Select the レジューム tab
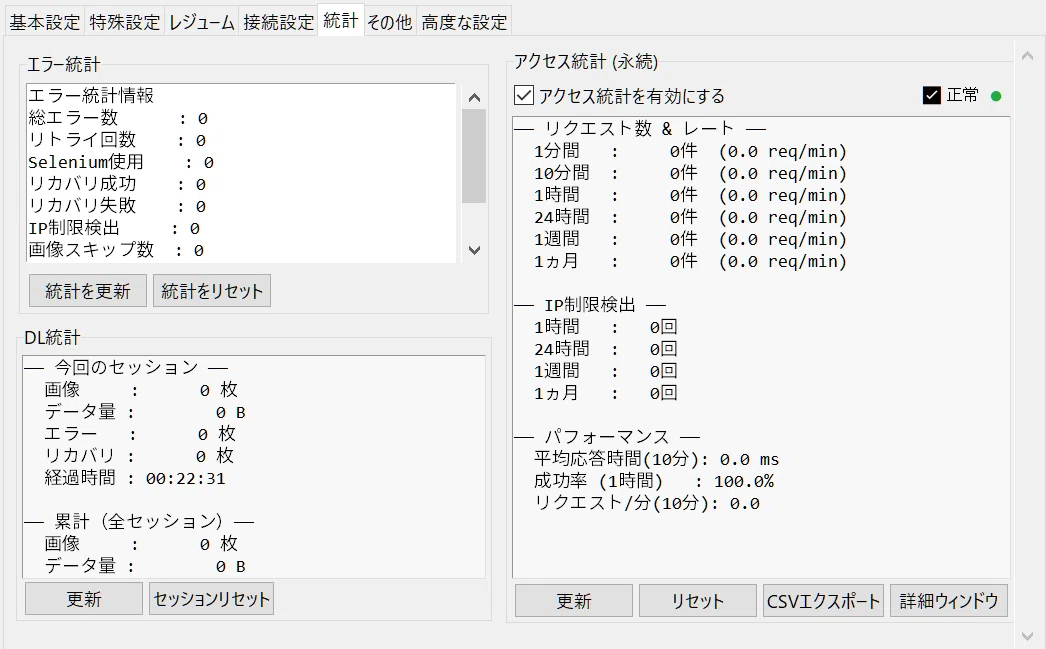The height and width of the screenshot is (649, 1046). (x=201, y=22)
